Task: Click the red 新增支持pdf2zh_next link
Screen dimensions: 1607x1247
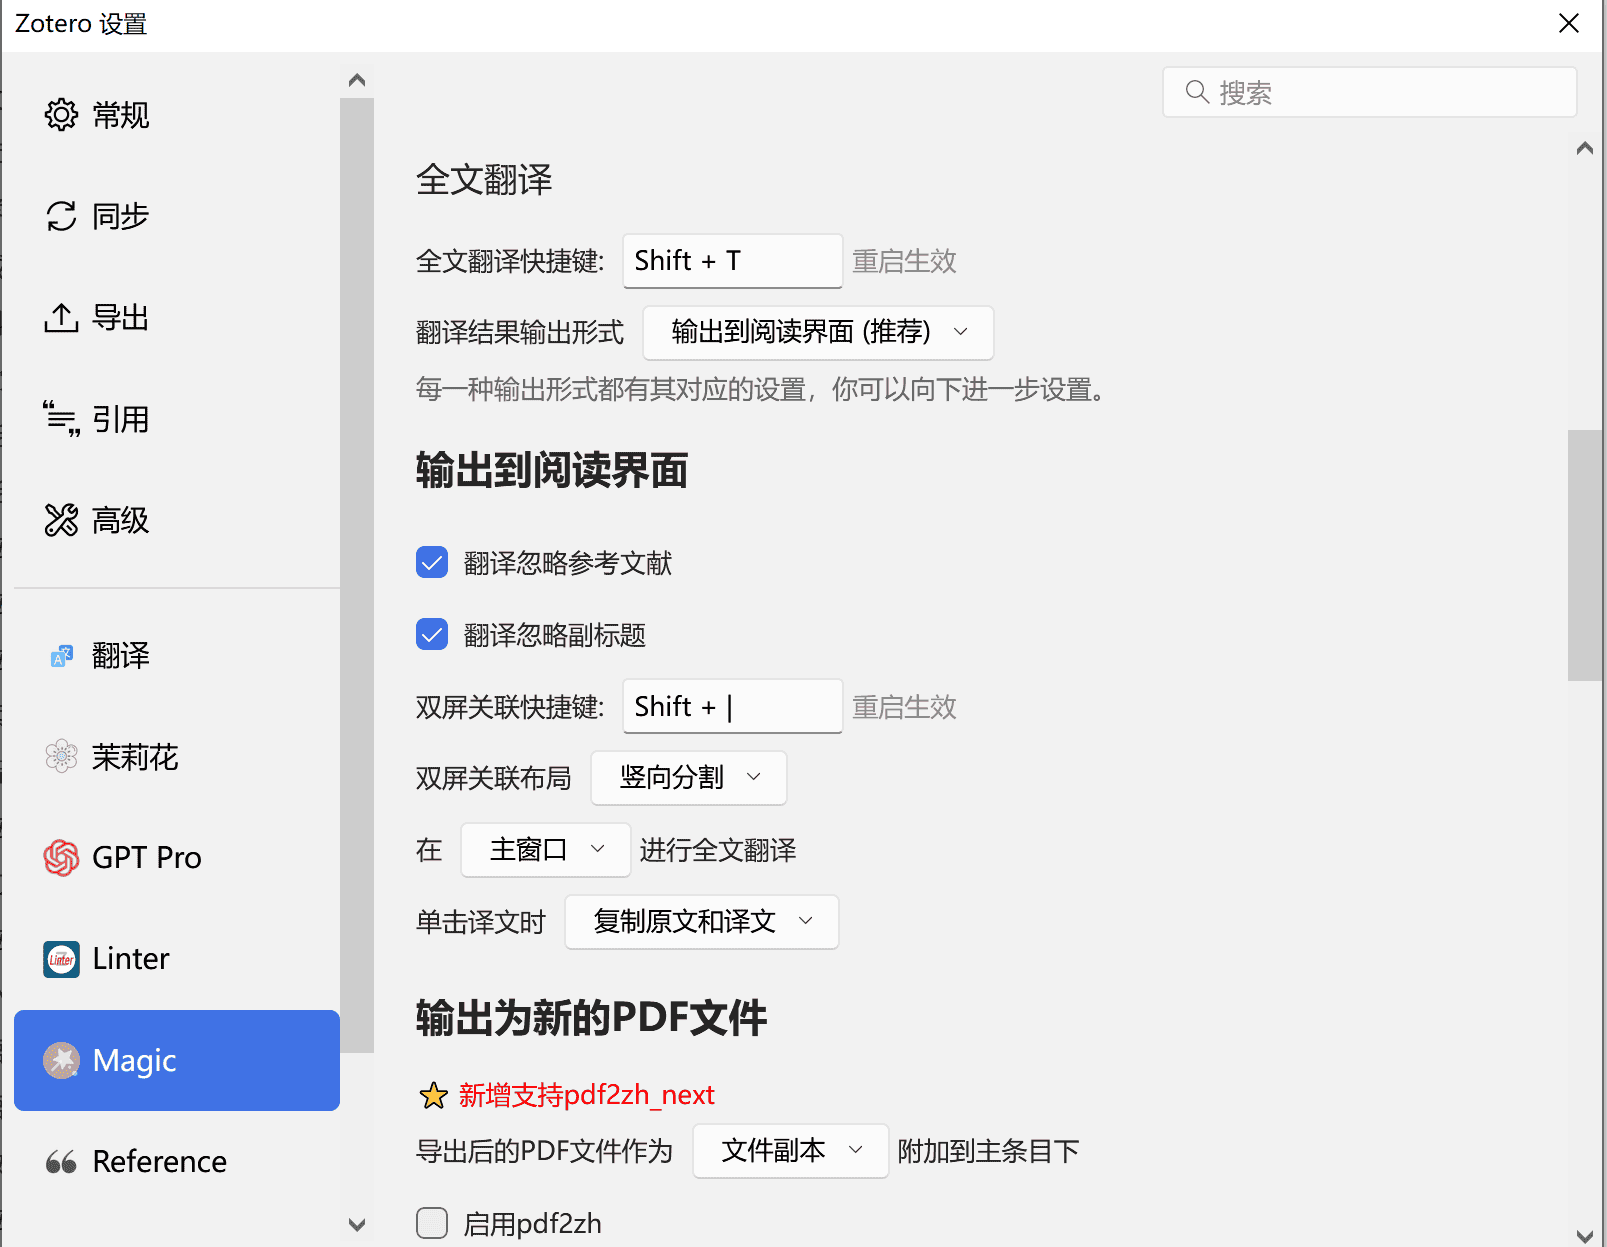Action: 586,1095
